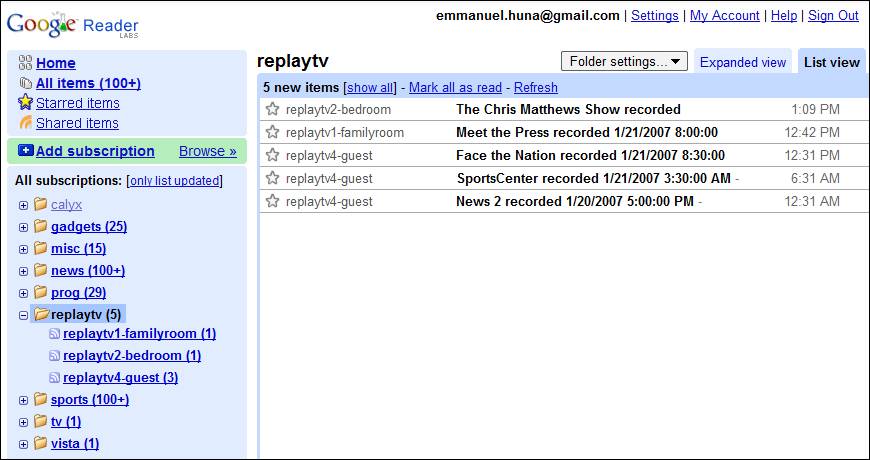Click the All items stack icon
870x460 pixels.
(x=26, y=83)
